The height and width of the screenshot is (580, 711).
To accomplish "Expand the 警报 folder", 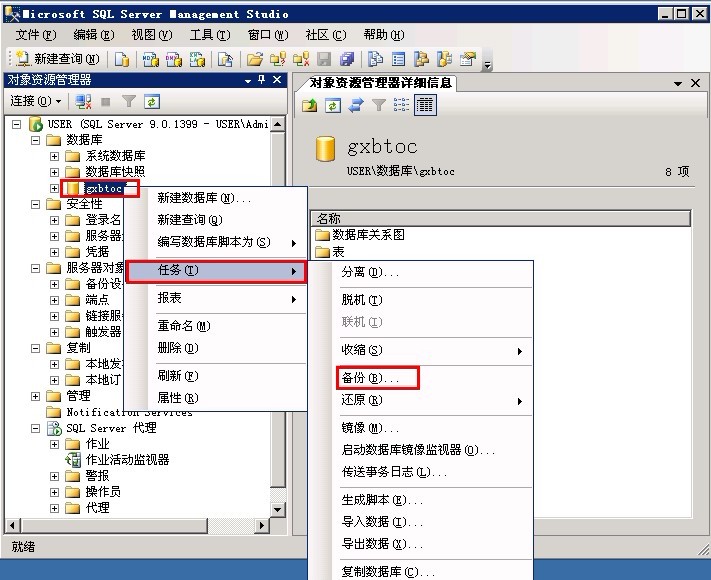I will (54, 476).
